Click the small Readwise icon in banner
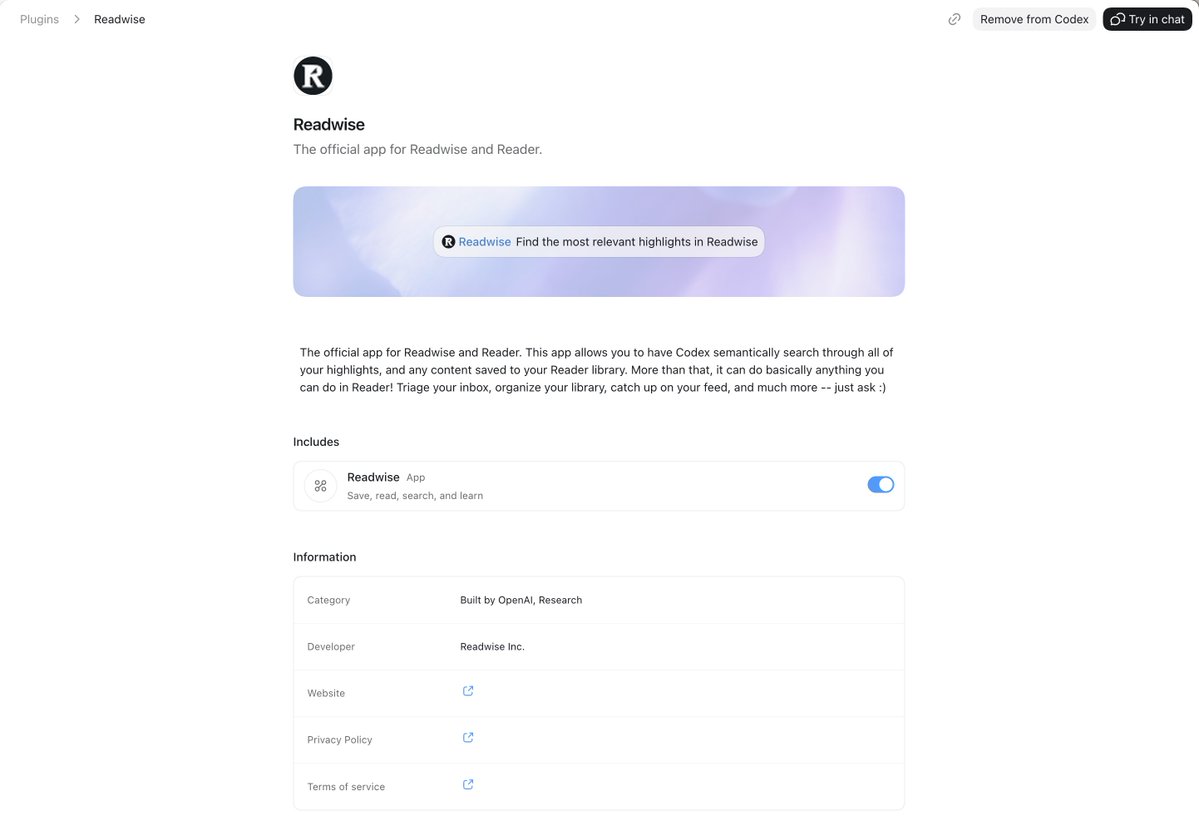The width and height of the screenshot is (1199, 816). (x=448, y=242)
